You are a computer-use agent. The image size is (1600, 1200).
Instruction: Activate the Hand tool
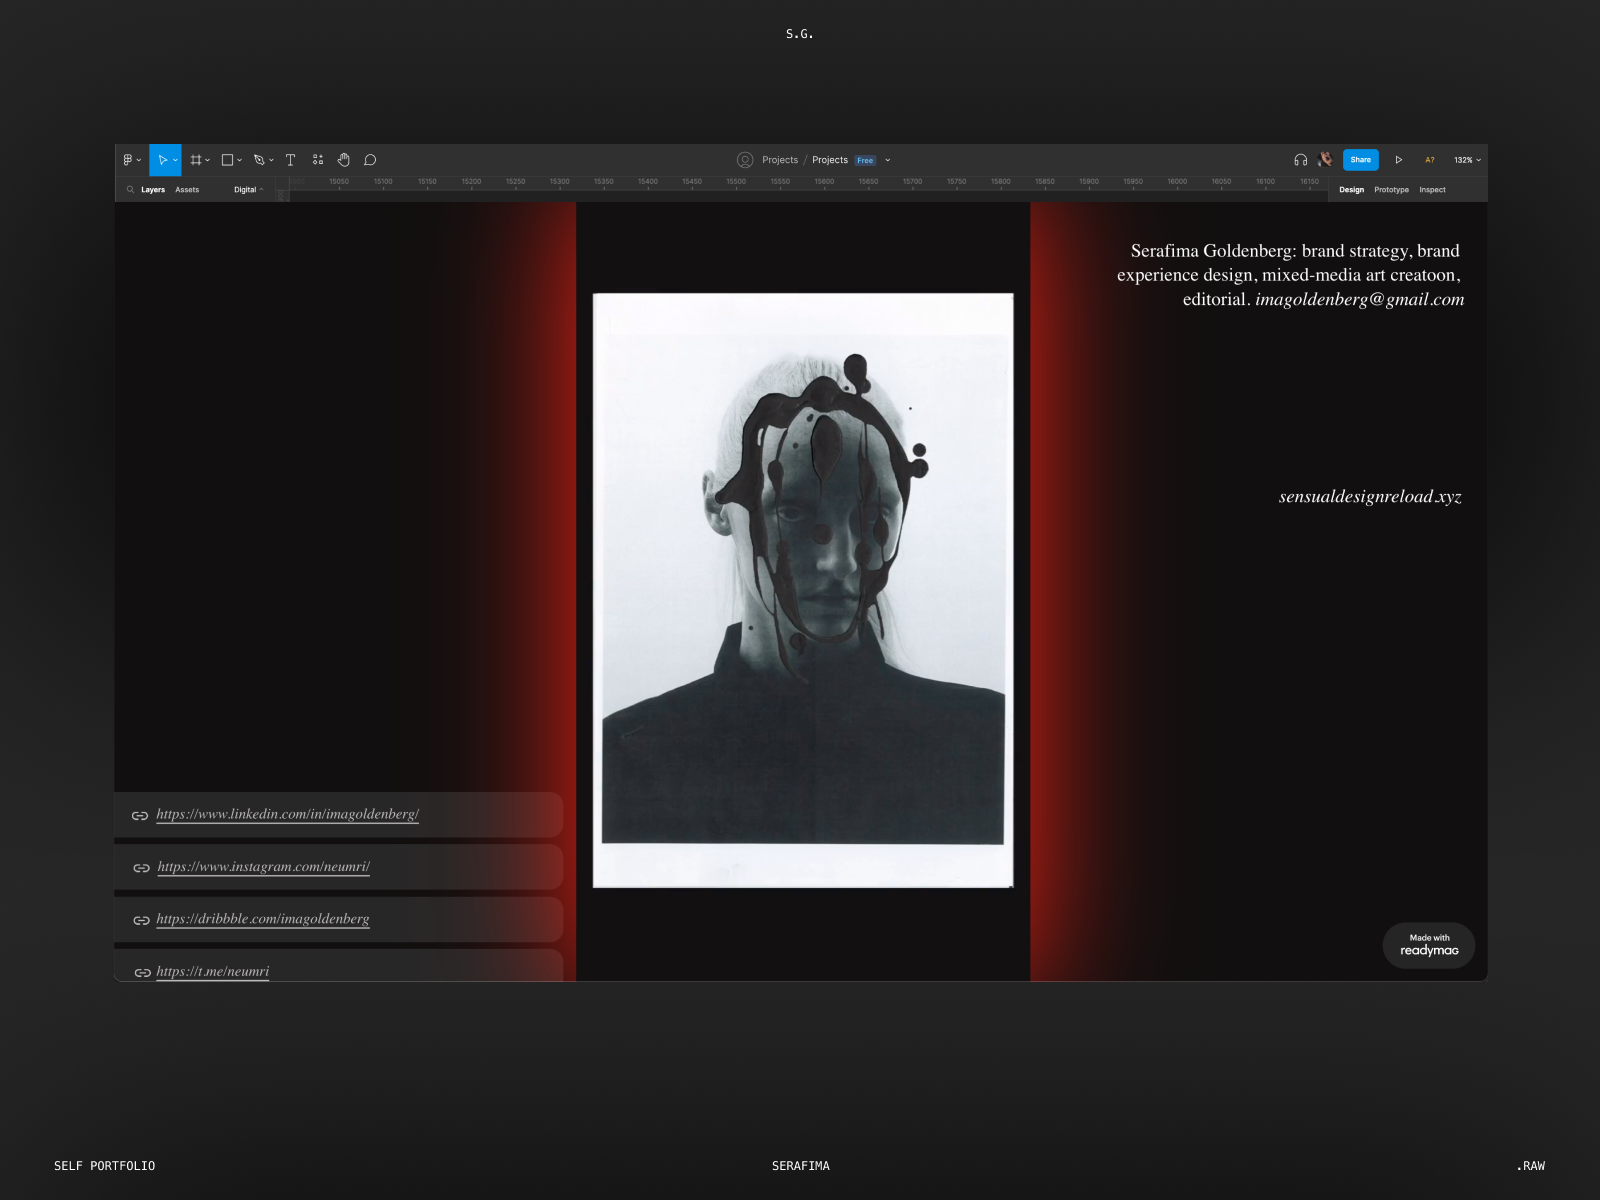[344, 160]
